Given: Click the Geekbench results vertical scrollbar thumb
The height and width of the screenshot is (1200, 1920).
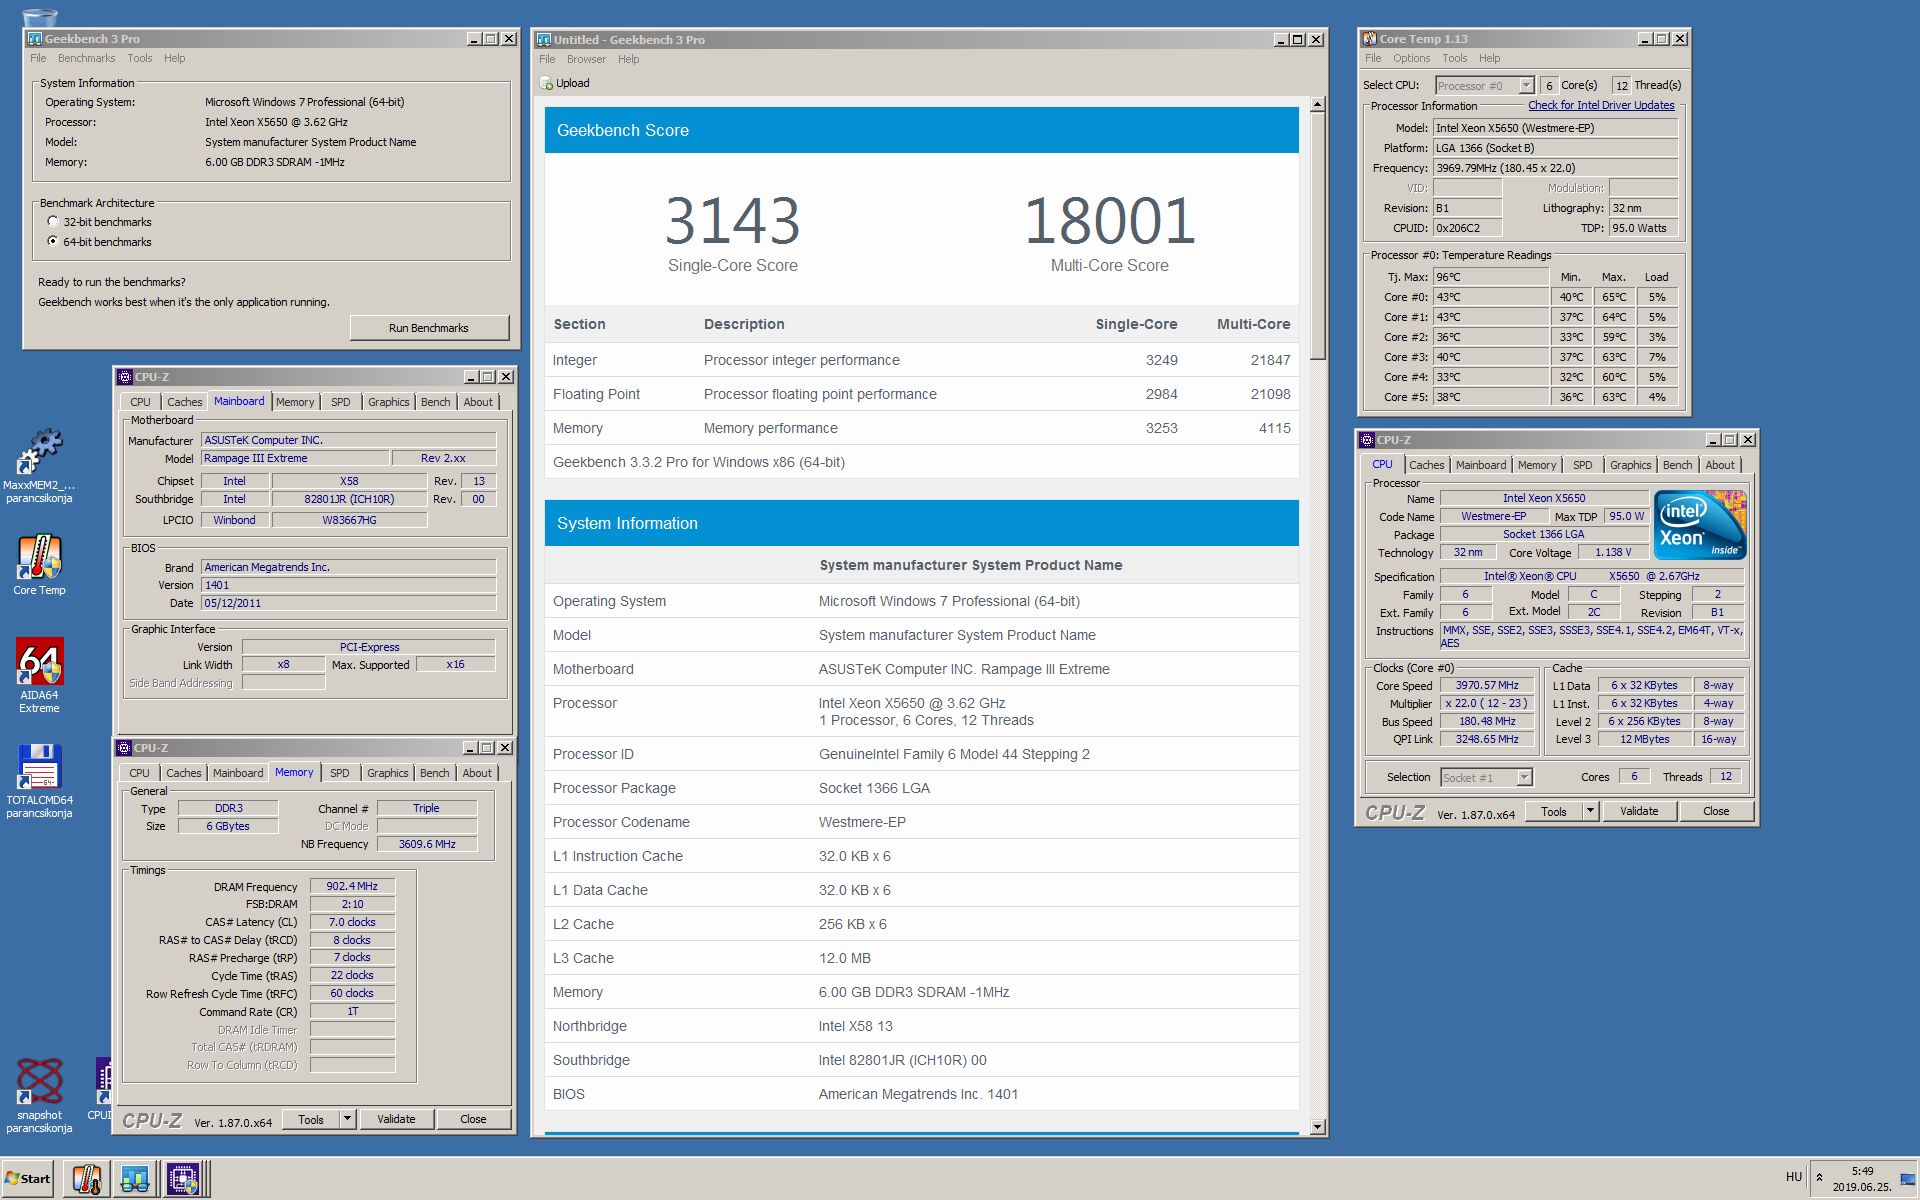Looking at the screenshot, I should click(1317, 236).
